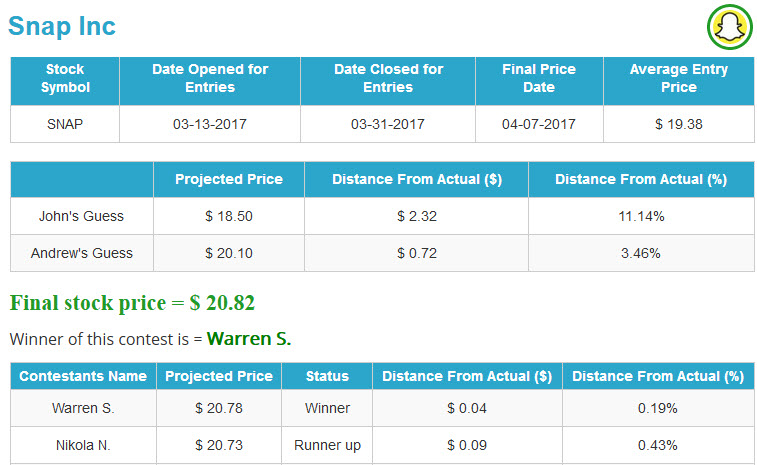Image resolution: width=757 pixels, height=465 pixels.
Task: Select the SNAP stock symbol cell
Action: pos(65,124)
